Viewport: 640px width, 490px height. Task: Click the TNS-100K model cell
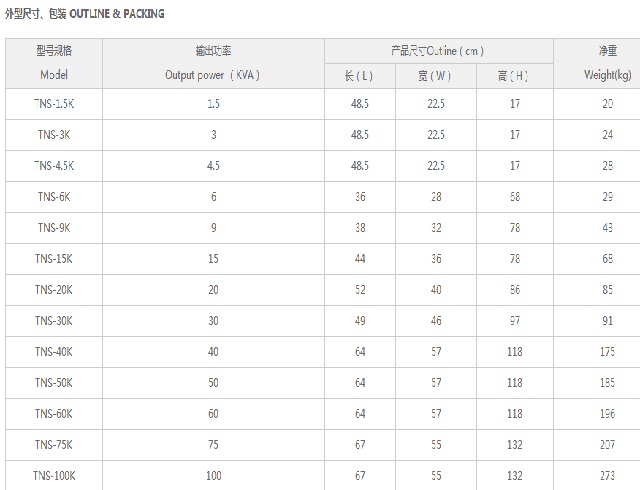tap(54, 476)
